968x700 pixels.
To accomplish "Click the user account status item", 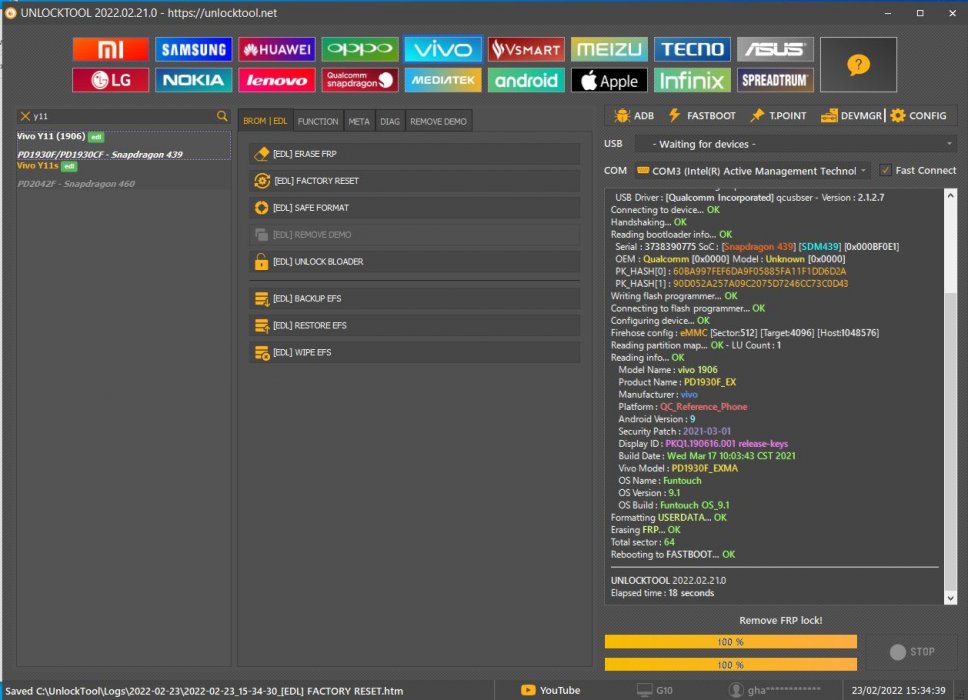I will pos(775,690).
